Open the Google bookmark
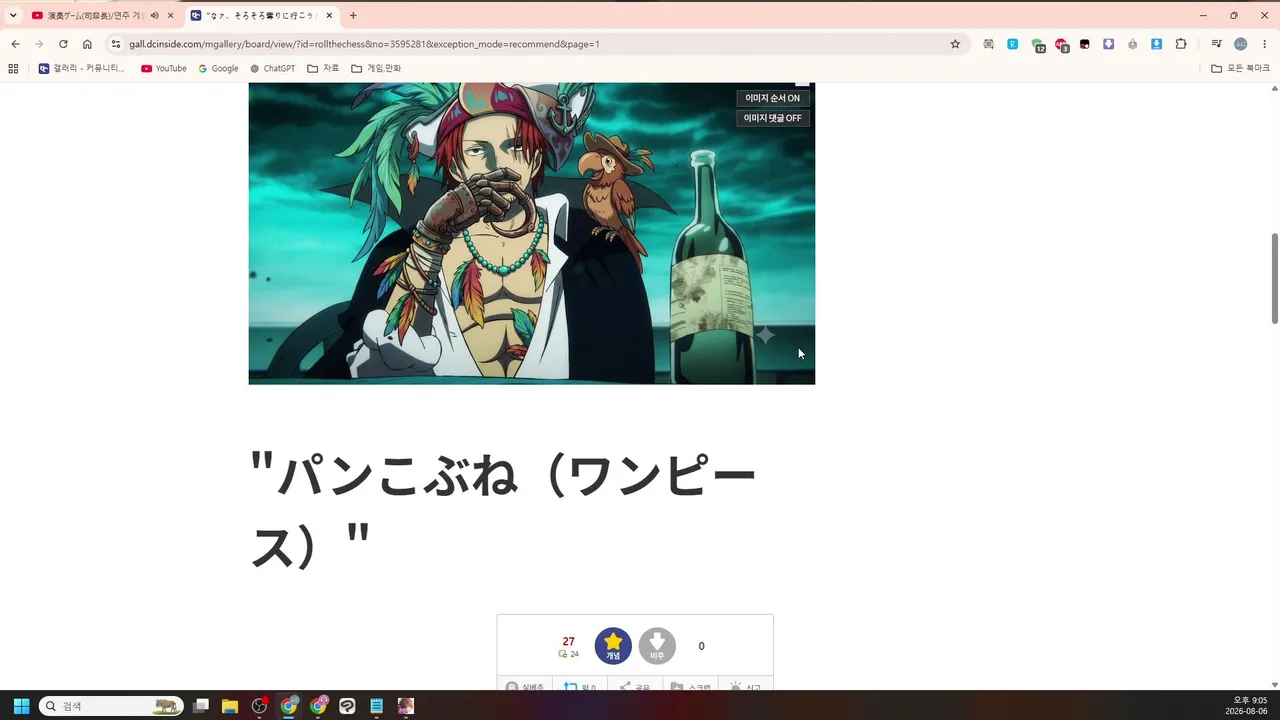The height and width of the screenshot is (720, 1280). [218, 68]
